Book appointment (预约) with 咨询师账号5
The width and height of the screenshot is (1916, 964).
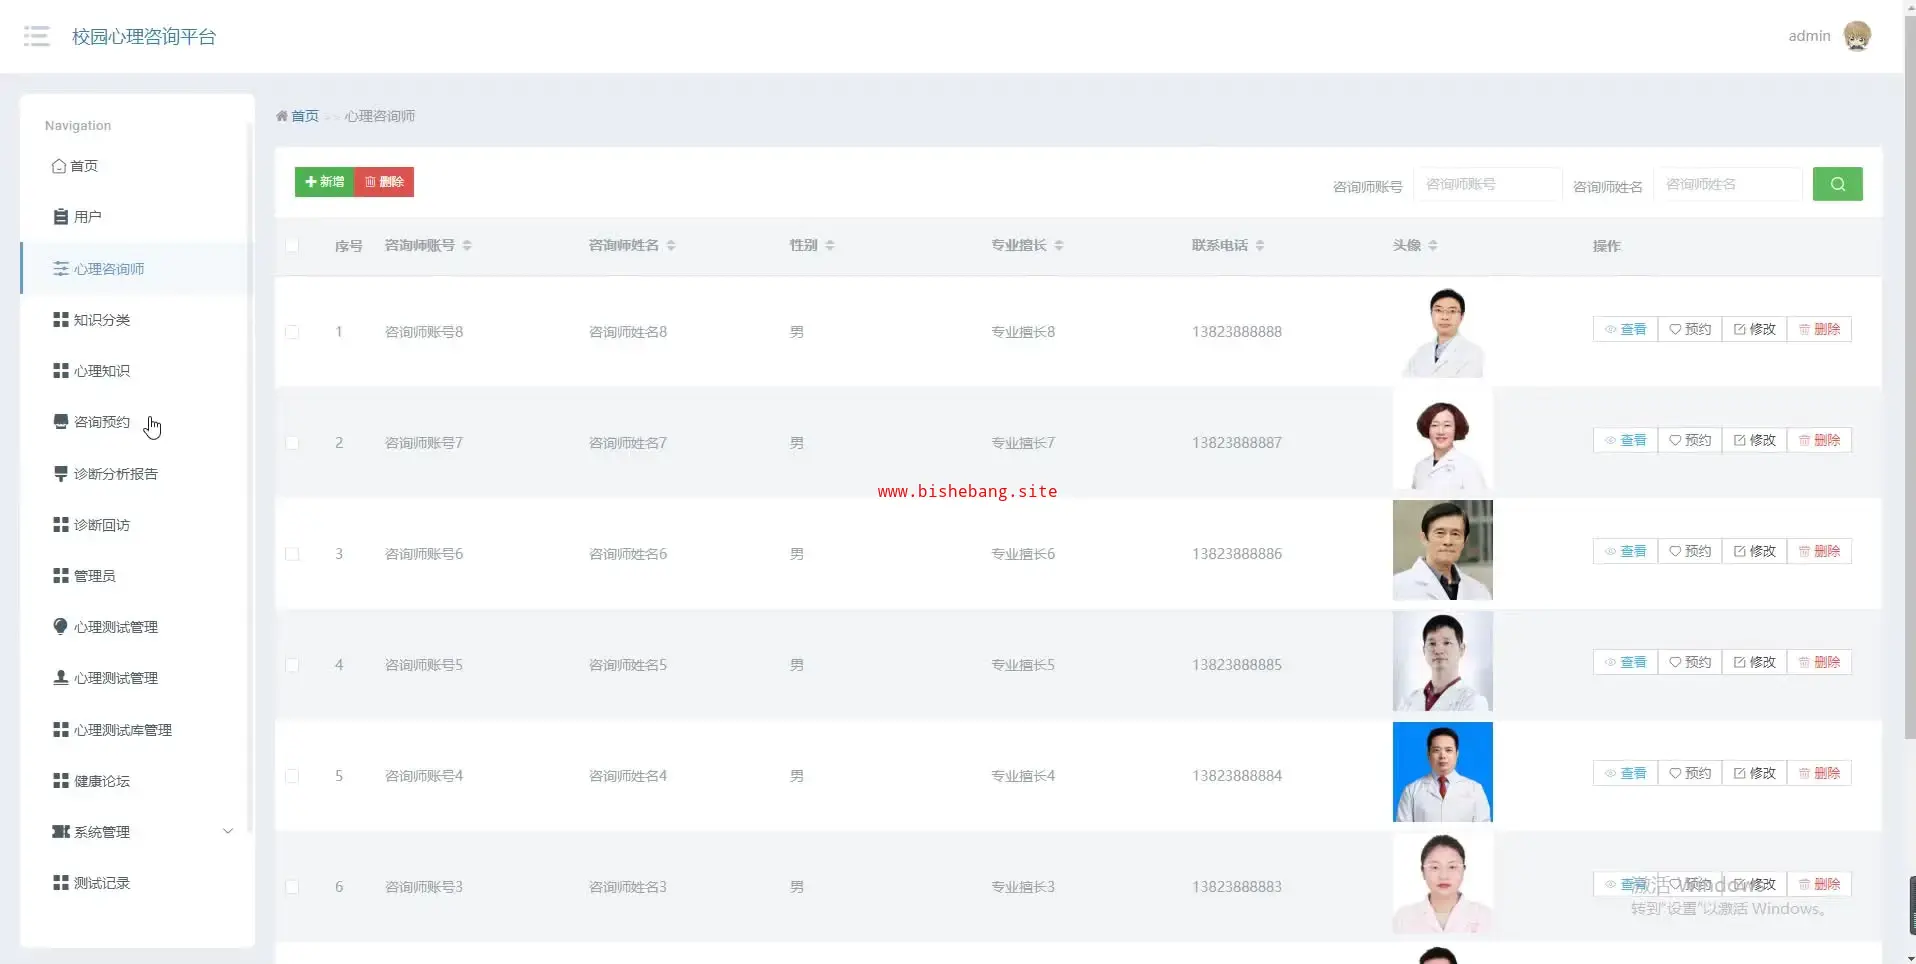[1690, 662]
